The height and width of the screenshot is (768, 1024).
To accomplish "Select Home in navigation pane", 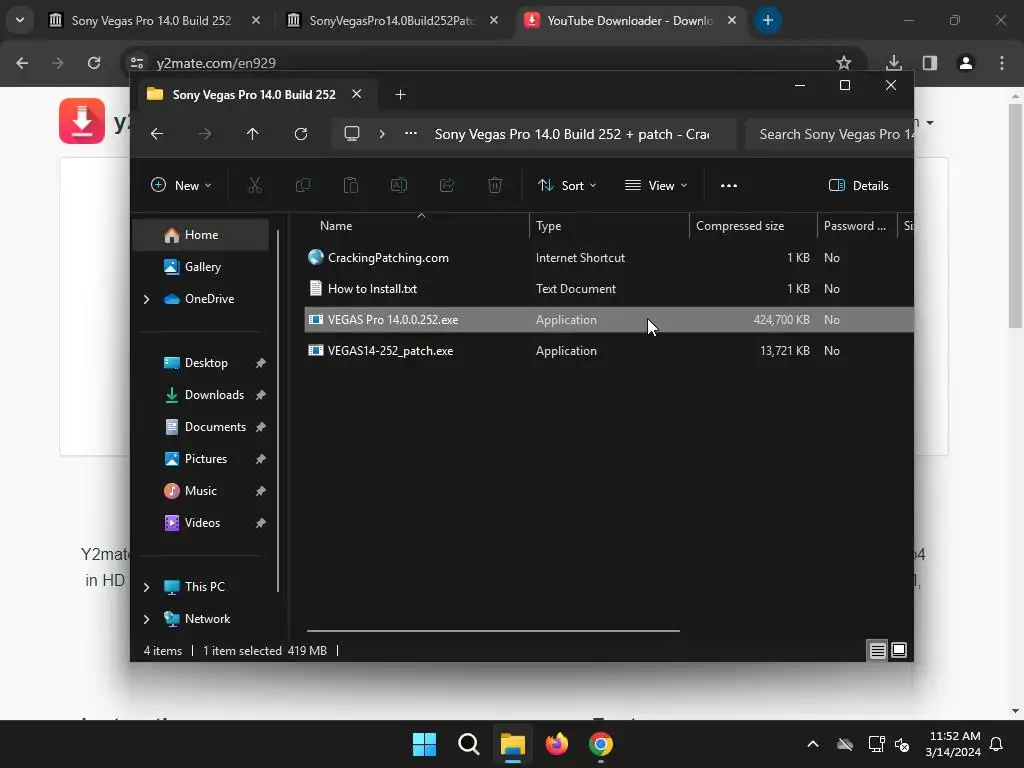I will [x=201, y=234].
